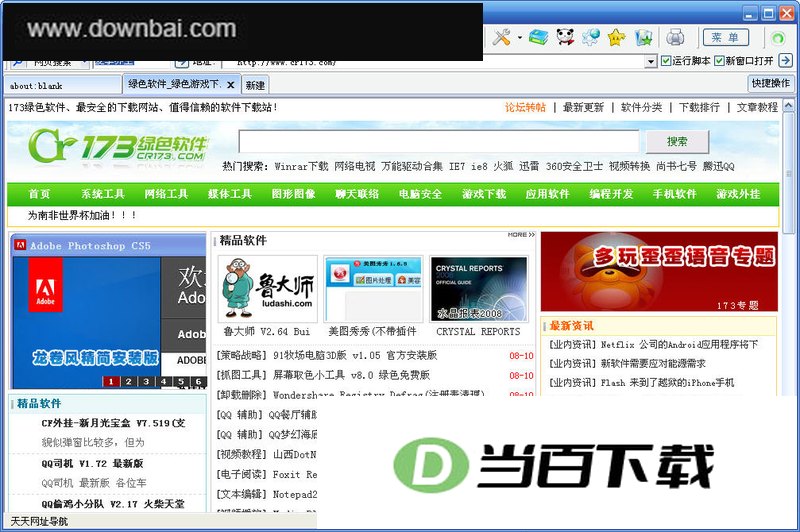The height and width of the screenshot is (532, 800).
Task: Open the 应用软件 navigation item
Action: click(547, 194)
